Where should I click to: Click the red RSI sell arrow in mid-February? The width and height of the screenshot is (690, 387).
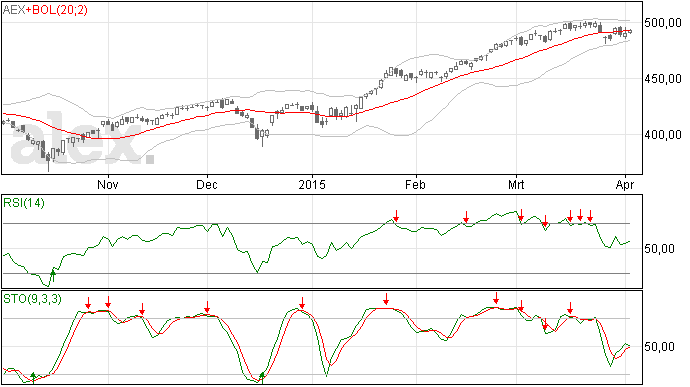point(466,217)
